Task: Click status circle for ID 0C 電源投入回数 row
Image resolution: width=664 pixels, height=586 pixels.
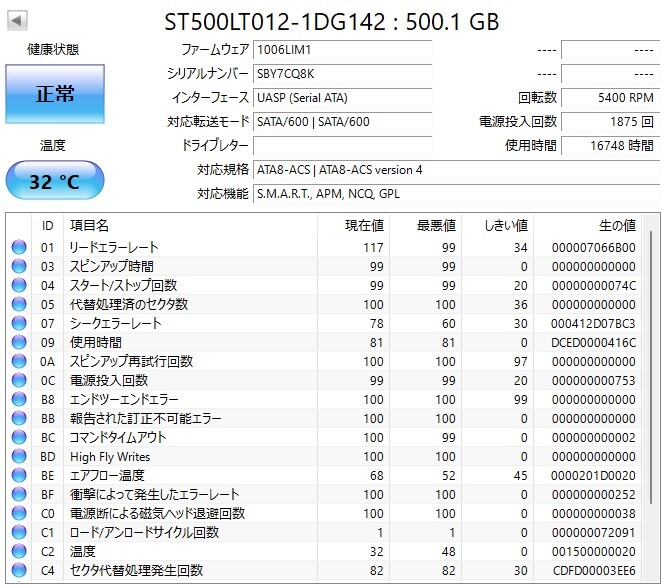Action: 19,380
